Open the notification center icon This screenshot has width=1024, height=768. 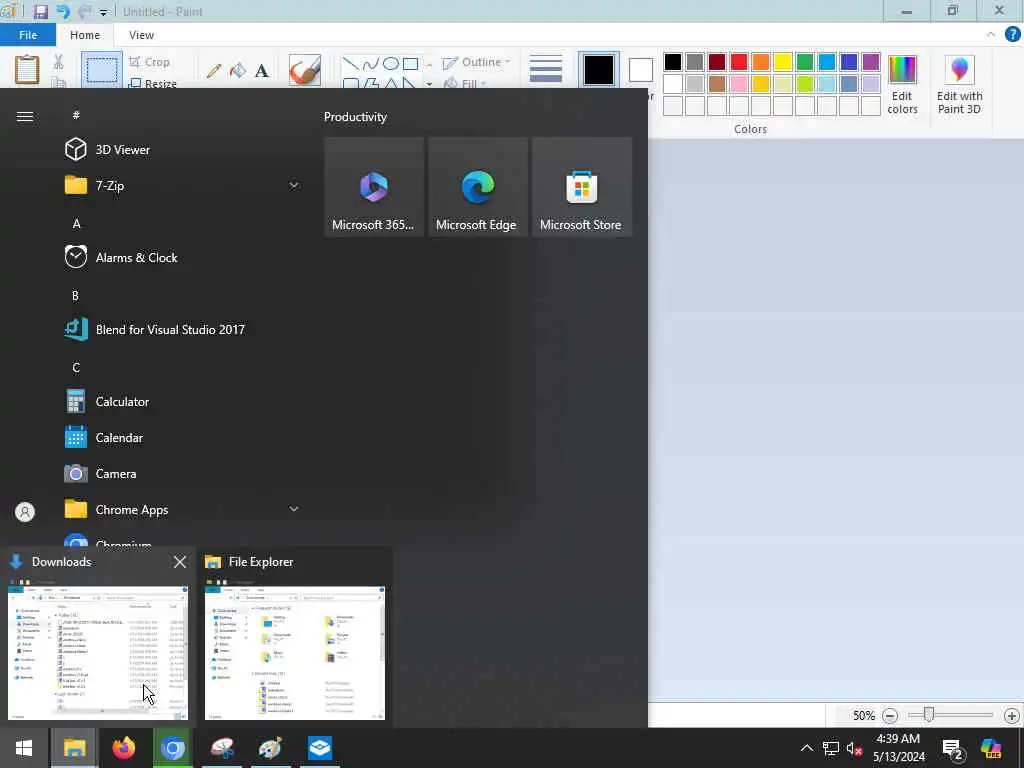pyautogui.click(x=953, y=750)
